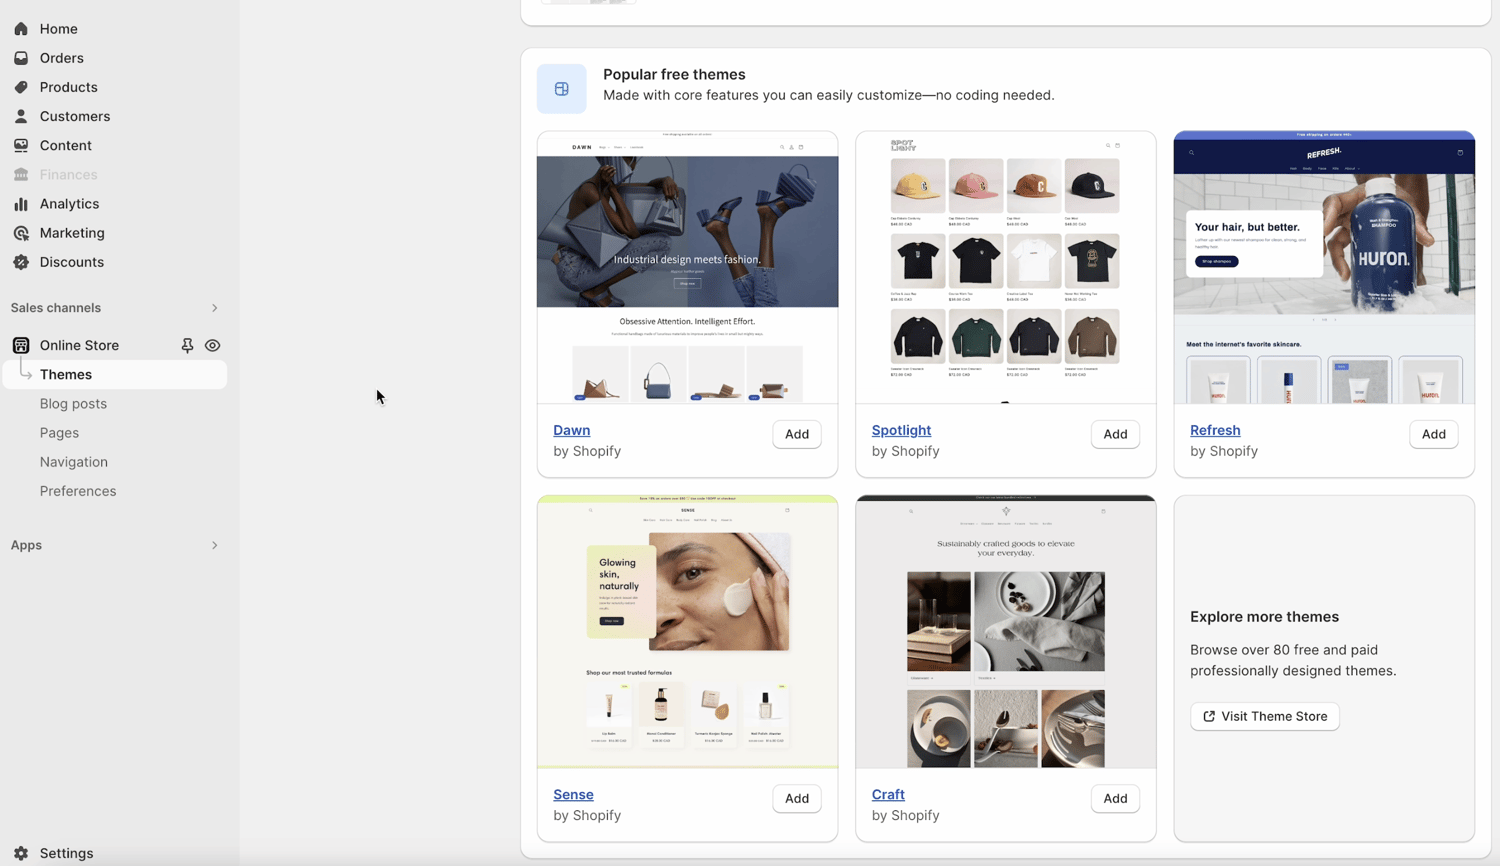Image resolution: width=1500 pixels, height=866 pixels.
Task: Expand the Sales channels section
Action: tap(214, 308)
